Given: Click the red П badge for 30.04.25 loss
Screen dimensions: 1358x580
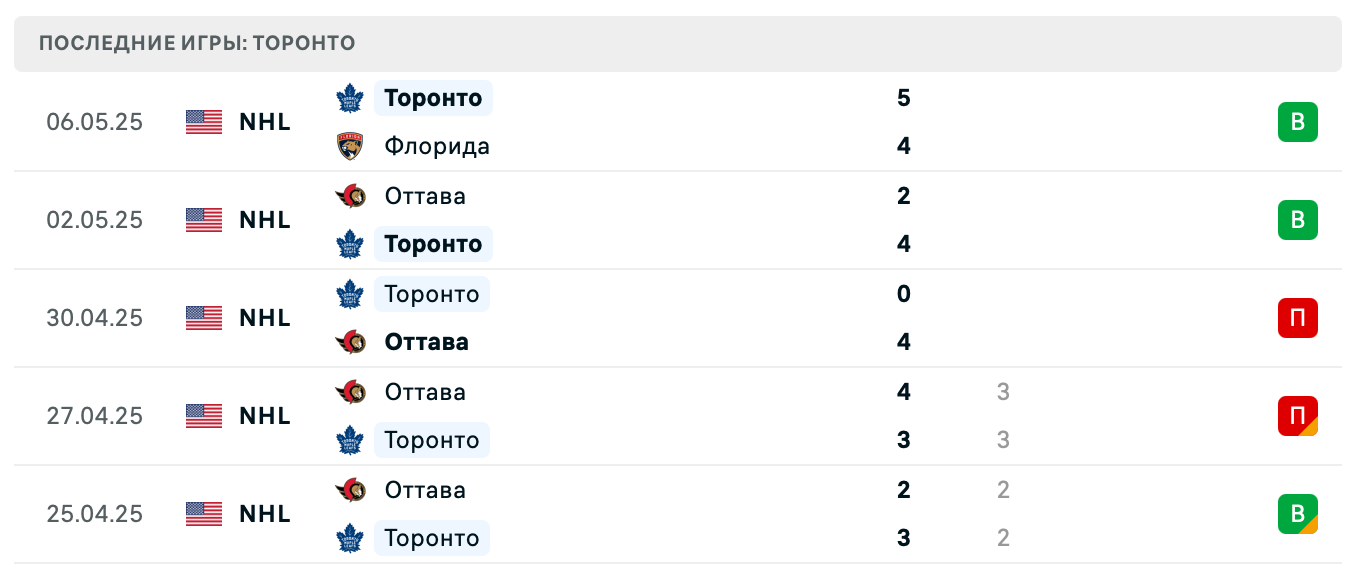Looking at the screenshot, I should [1298, 318].
